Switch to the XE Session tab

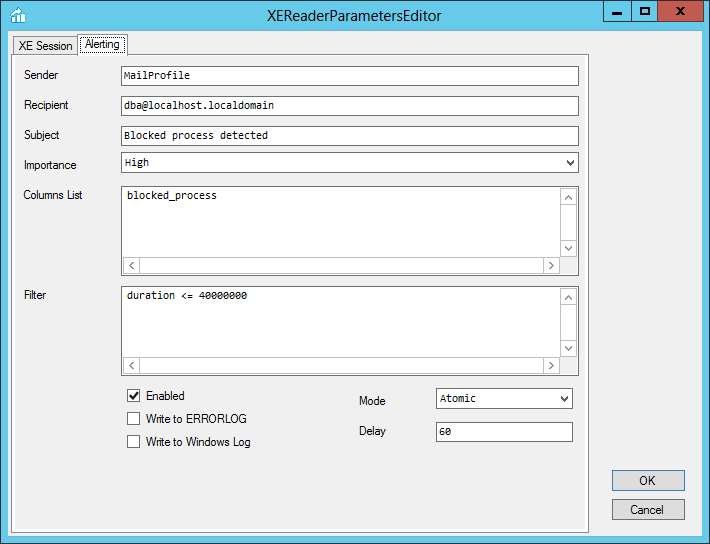pyautogui.click(x=45, y=46)
